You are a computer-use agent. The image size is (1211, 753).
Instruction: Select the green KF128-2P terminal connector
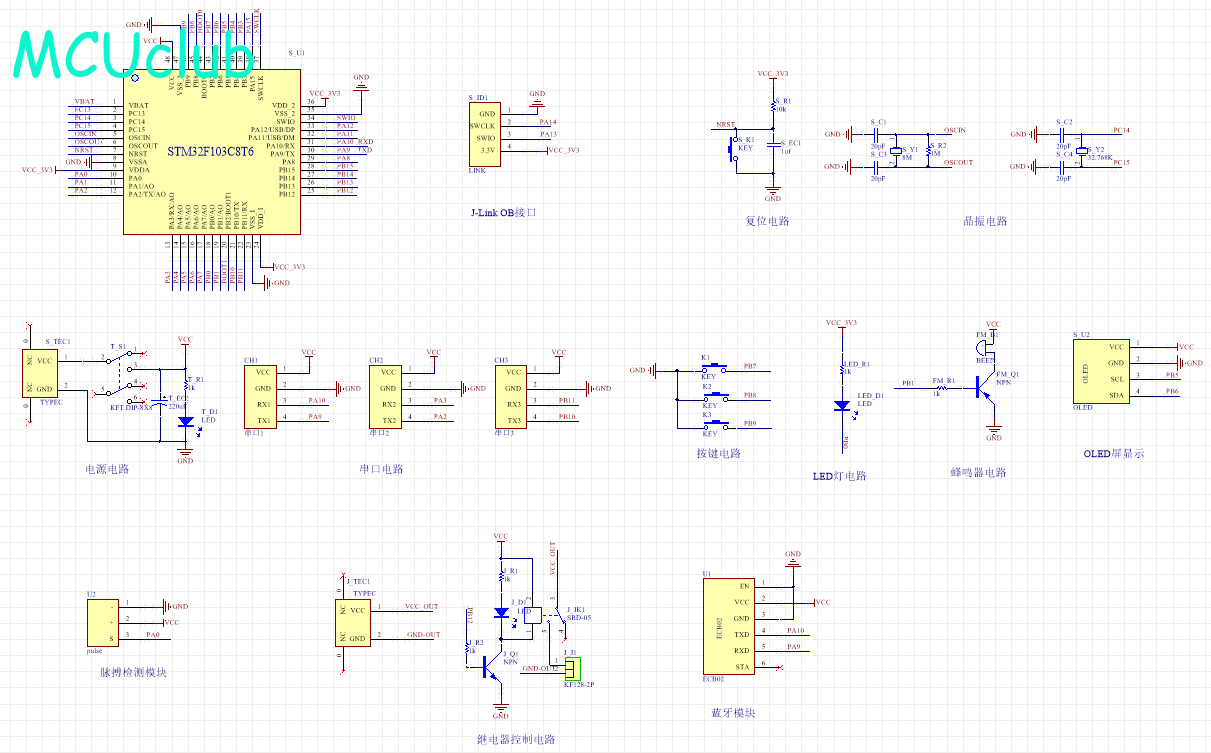point(570,668)
